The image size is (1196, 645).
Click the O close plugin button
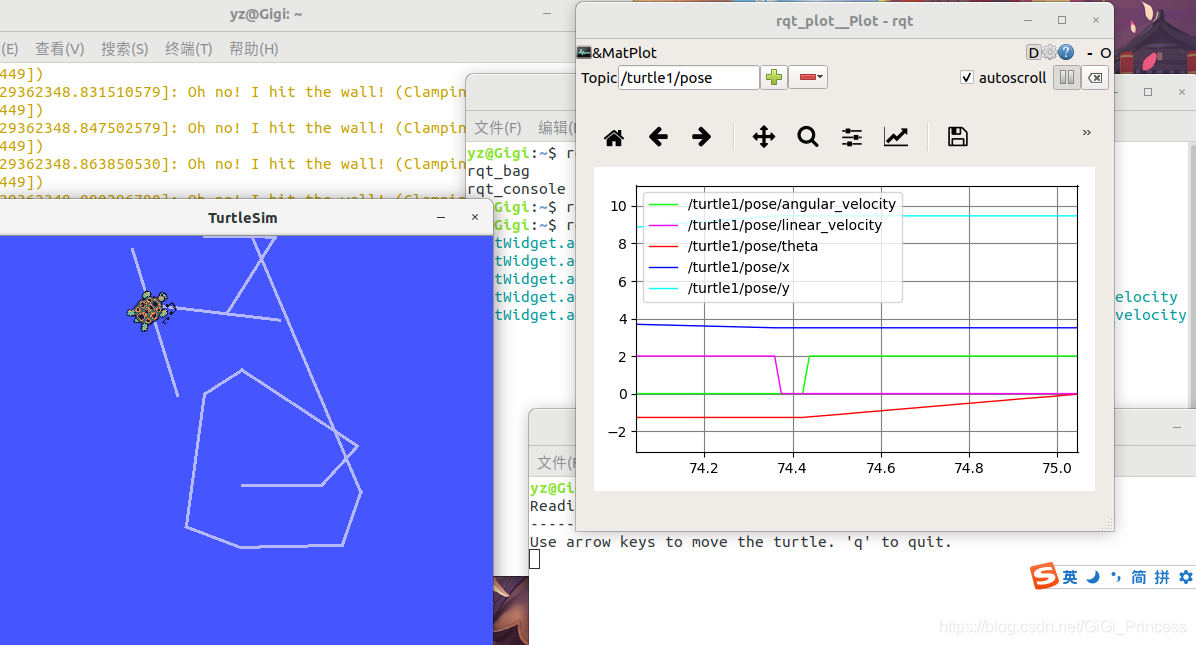point(1104,53)
